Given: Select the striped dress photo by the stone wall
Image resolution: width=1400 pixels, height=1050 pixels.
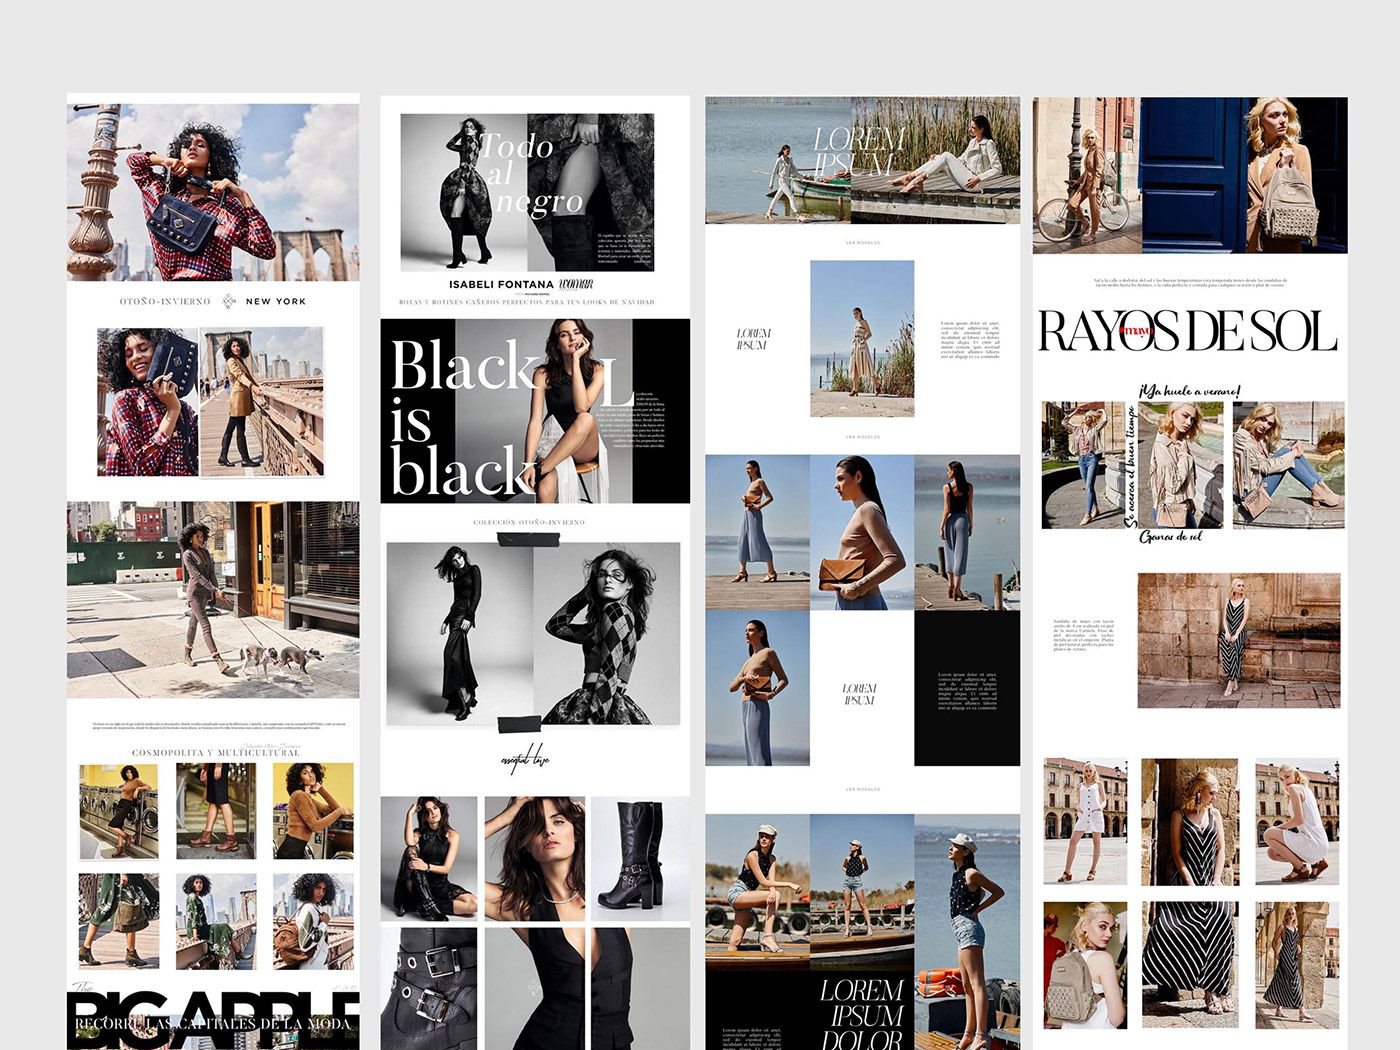Looking at the screenshot, I should point(1239,640).
